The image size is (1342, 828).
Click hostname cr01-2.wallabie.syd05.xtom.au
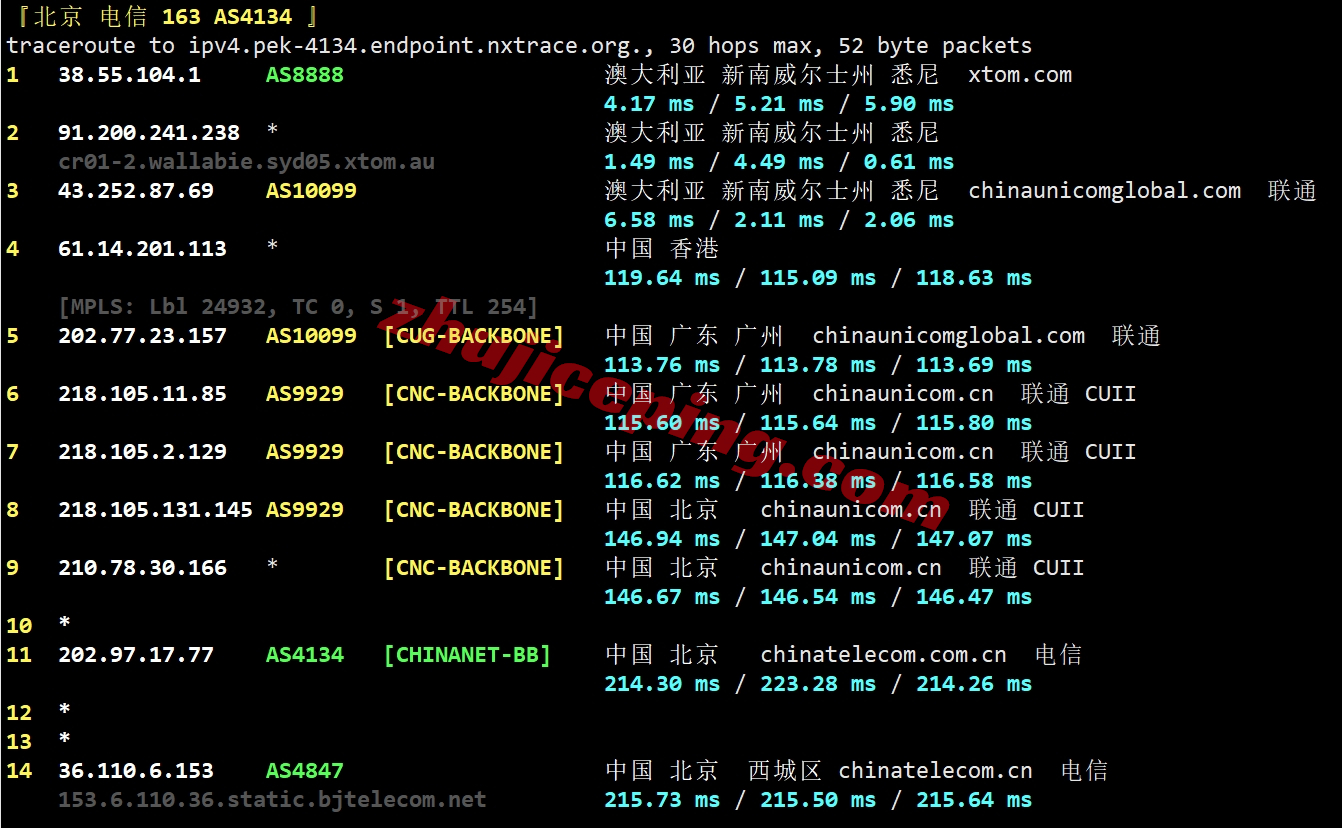pyautogui.click(x=246, y=162)
